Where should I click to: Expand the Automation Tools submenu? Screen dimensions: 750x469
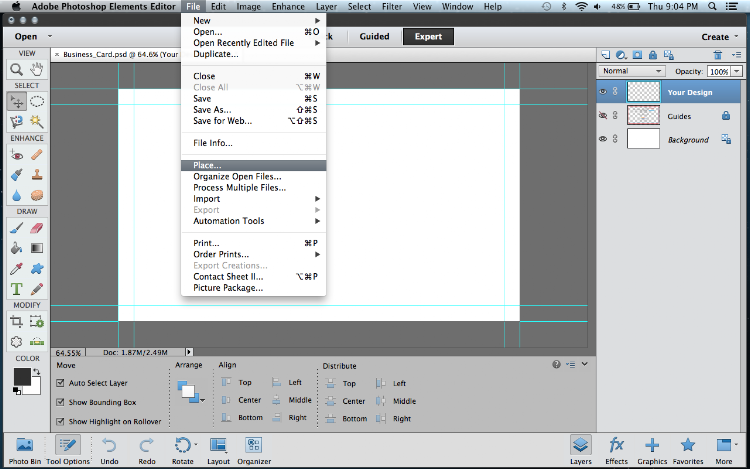coord(254,221)
